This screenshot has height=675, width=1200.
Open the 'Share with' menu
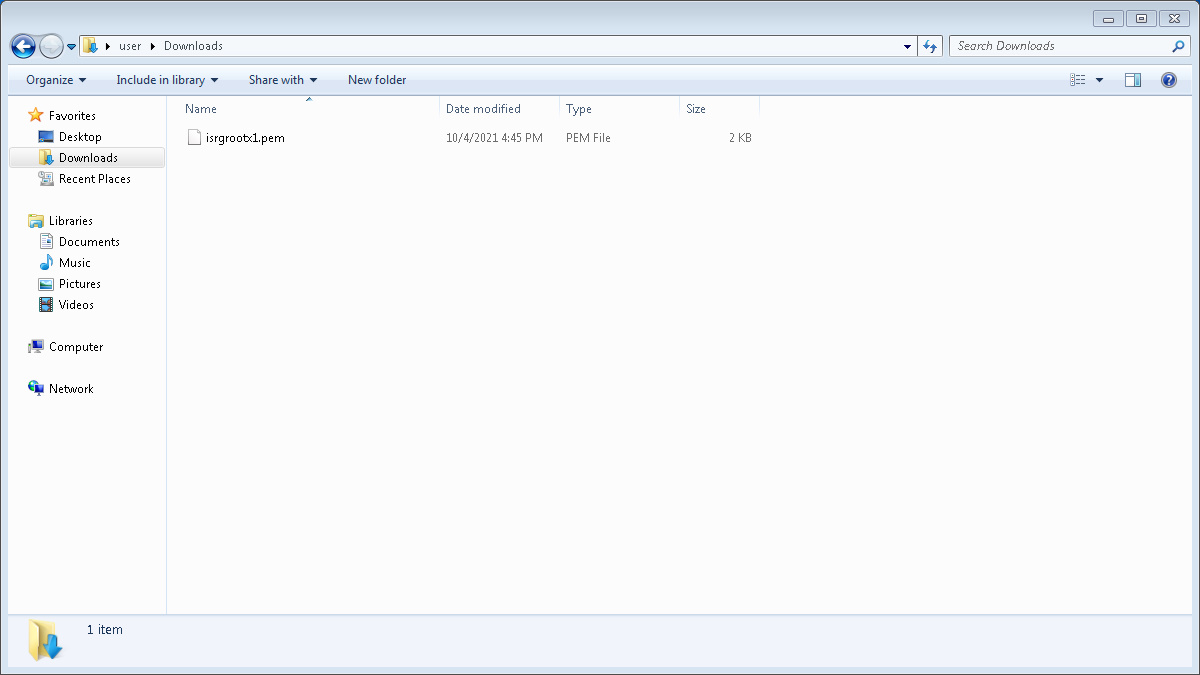click(283, 80)
